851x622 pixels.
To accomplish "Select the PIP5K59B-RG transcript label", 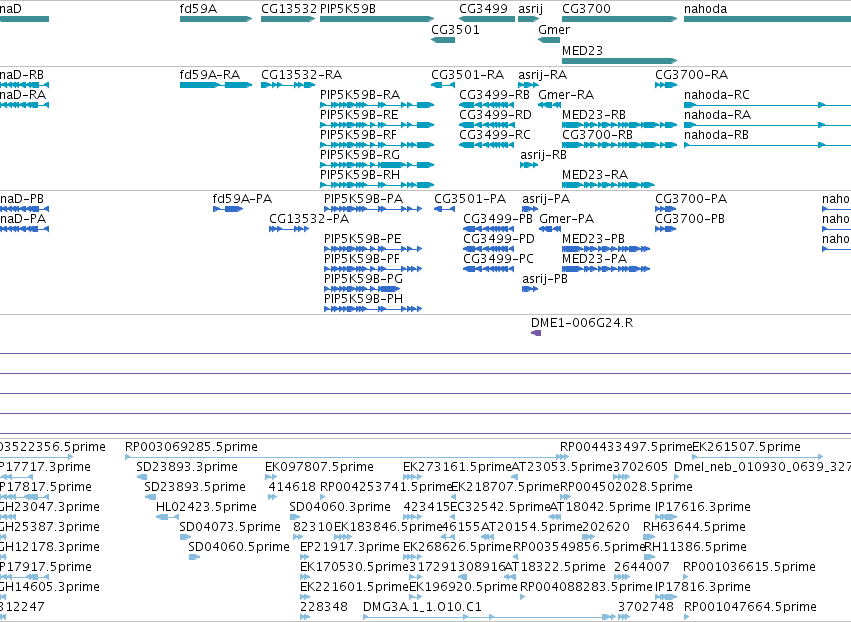I will coord(360,155).
